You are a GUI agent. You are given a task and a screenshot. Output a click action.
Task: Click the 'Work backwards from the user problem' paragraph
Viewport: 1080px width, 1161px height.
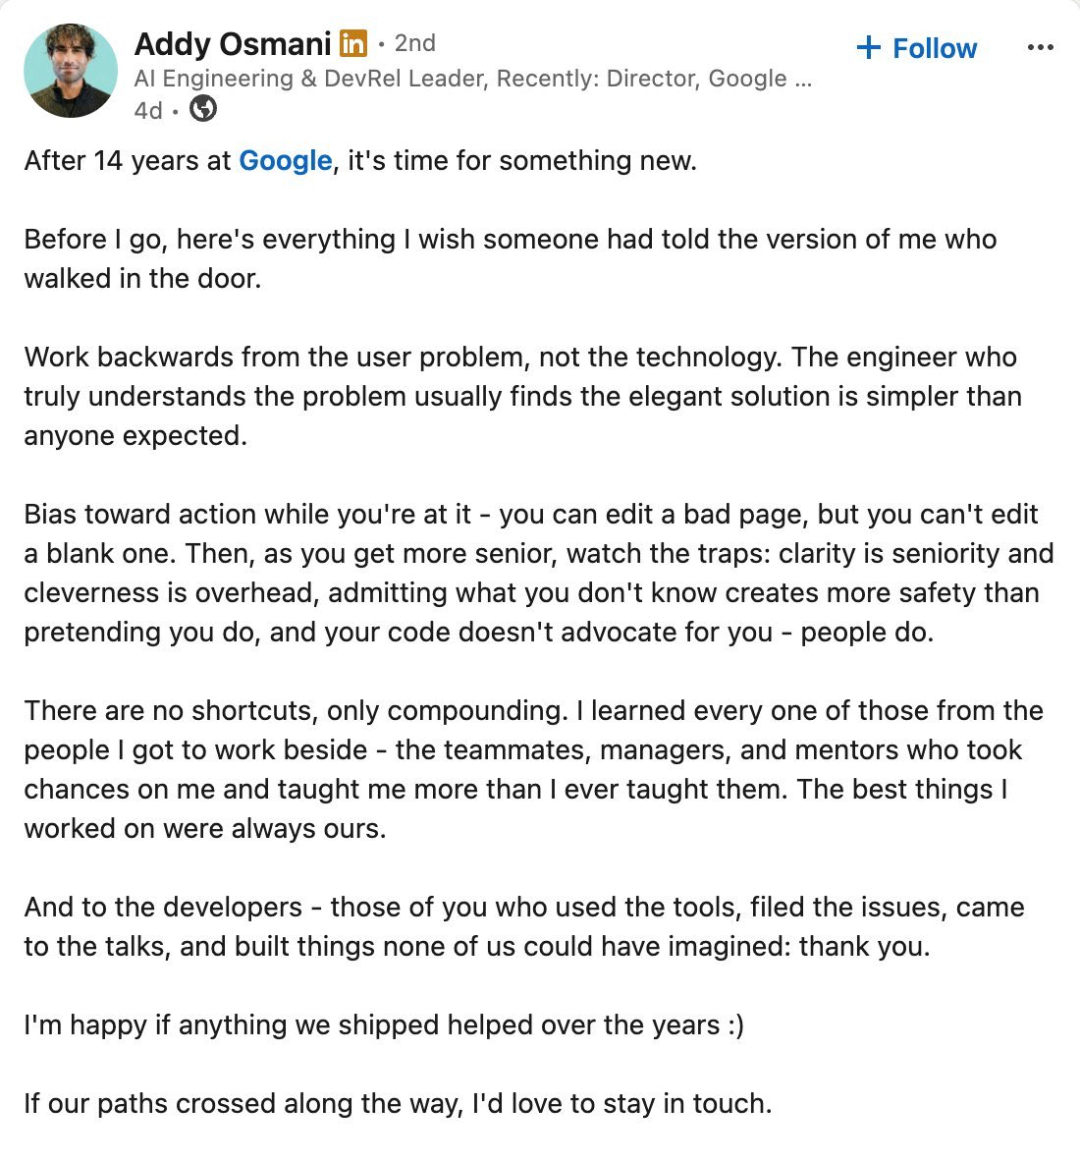click(523, 396)
